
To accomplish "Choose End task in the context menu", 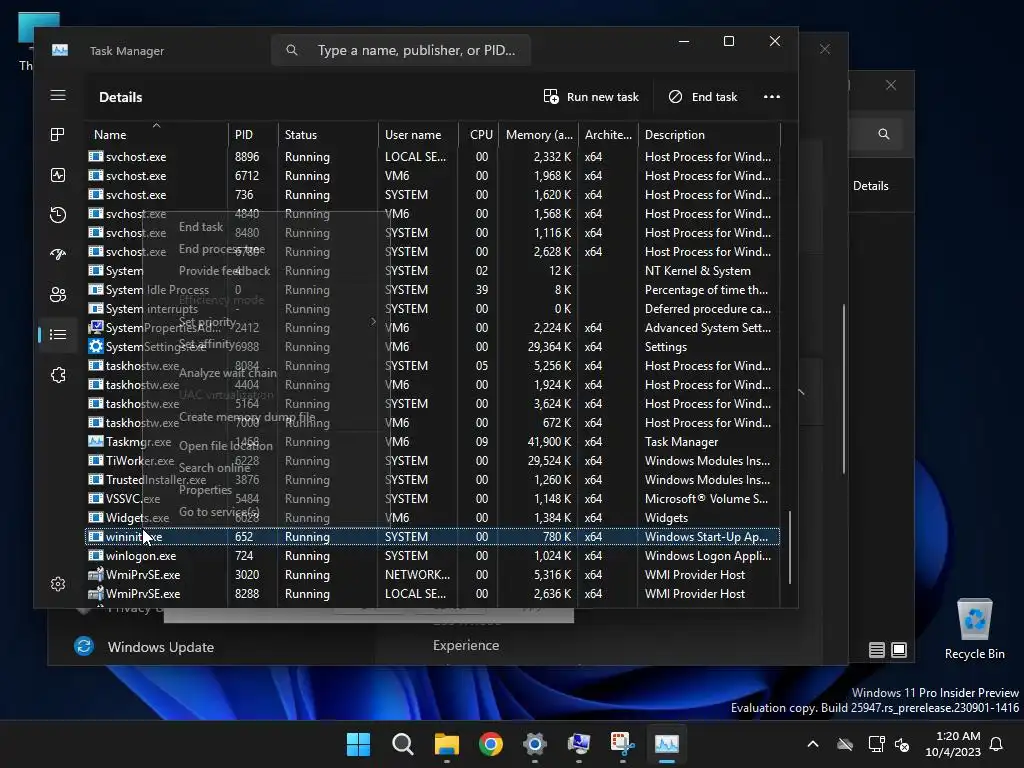I will pos(201,227).
